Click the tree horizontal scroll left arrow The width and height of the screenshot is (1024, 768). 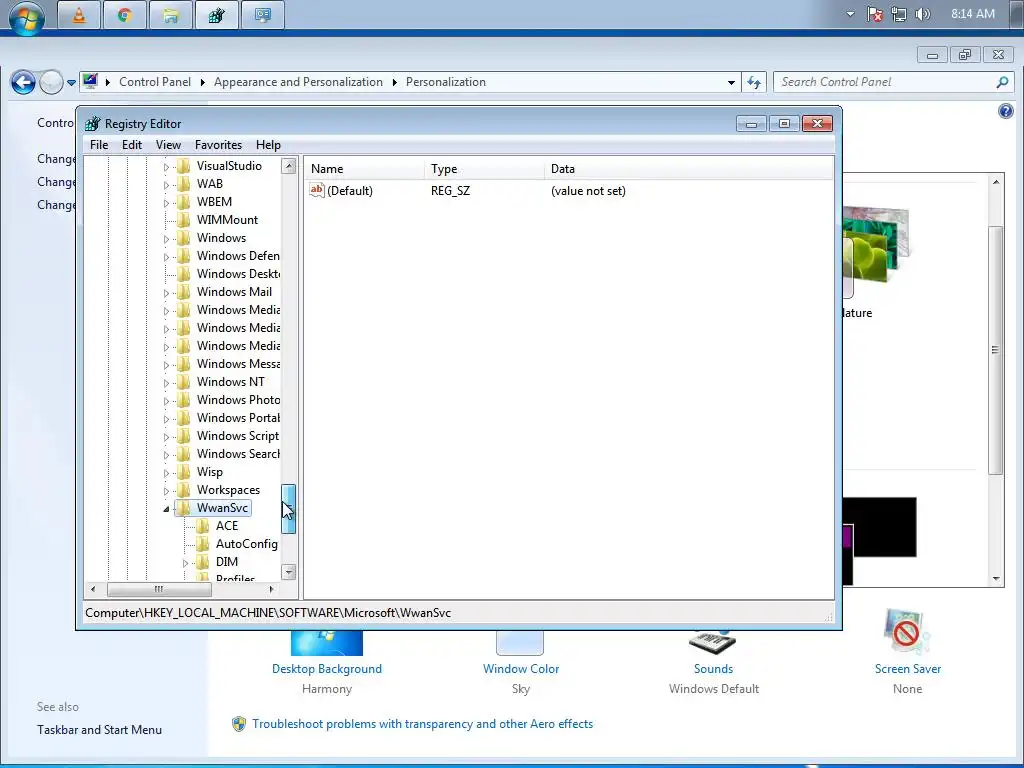[93, 589]
